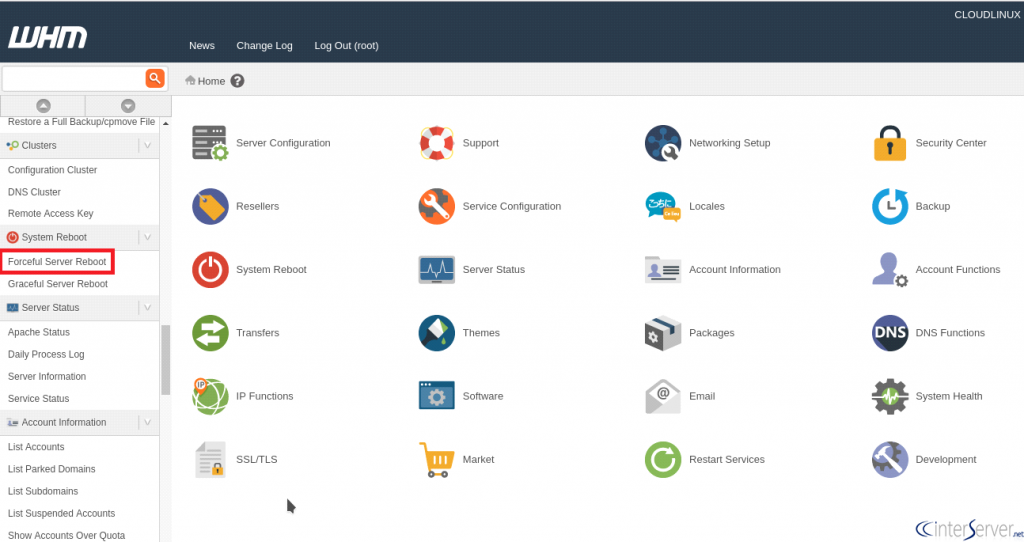This screenshot has width=1024, height=542.
Task: Collapse the Clusters sidebar section
Action: [x=148, y=146]
